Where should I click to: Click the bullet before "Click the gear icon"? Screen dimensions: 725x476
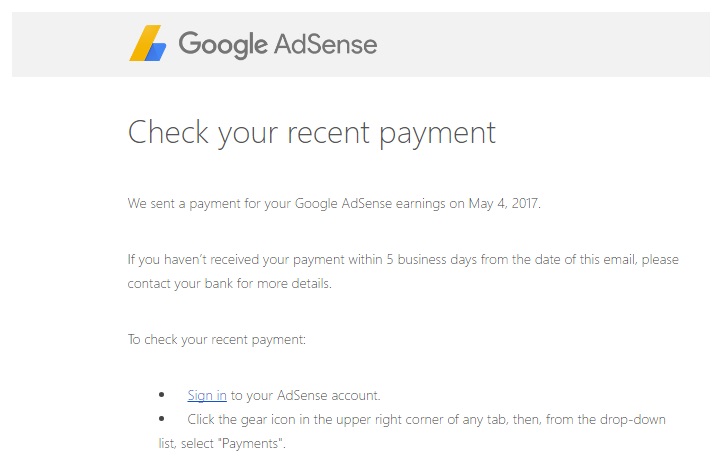162,419
